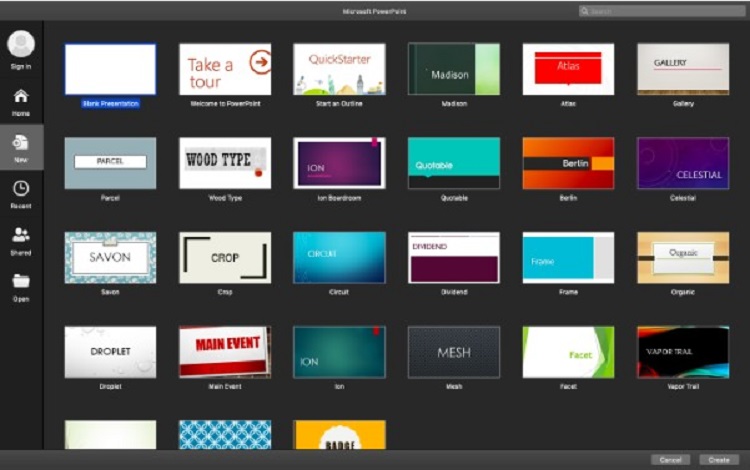Choose the Ion Boardroom theme thumbnail
750x470 pixels.
[339, 163]
